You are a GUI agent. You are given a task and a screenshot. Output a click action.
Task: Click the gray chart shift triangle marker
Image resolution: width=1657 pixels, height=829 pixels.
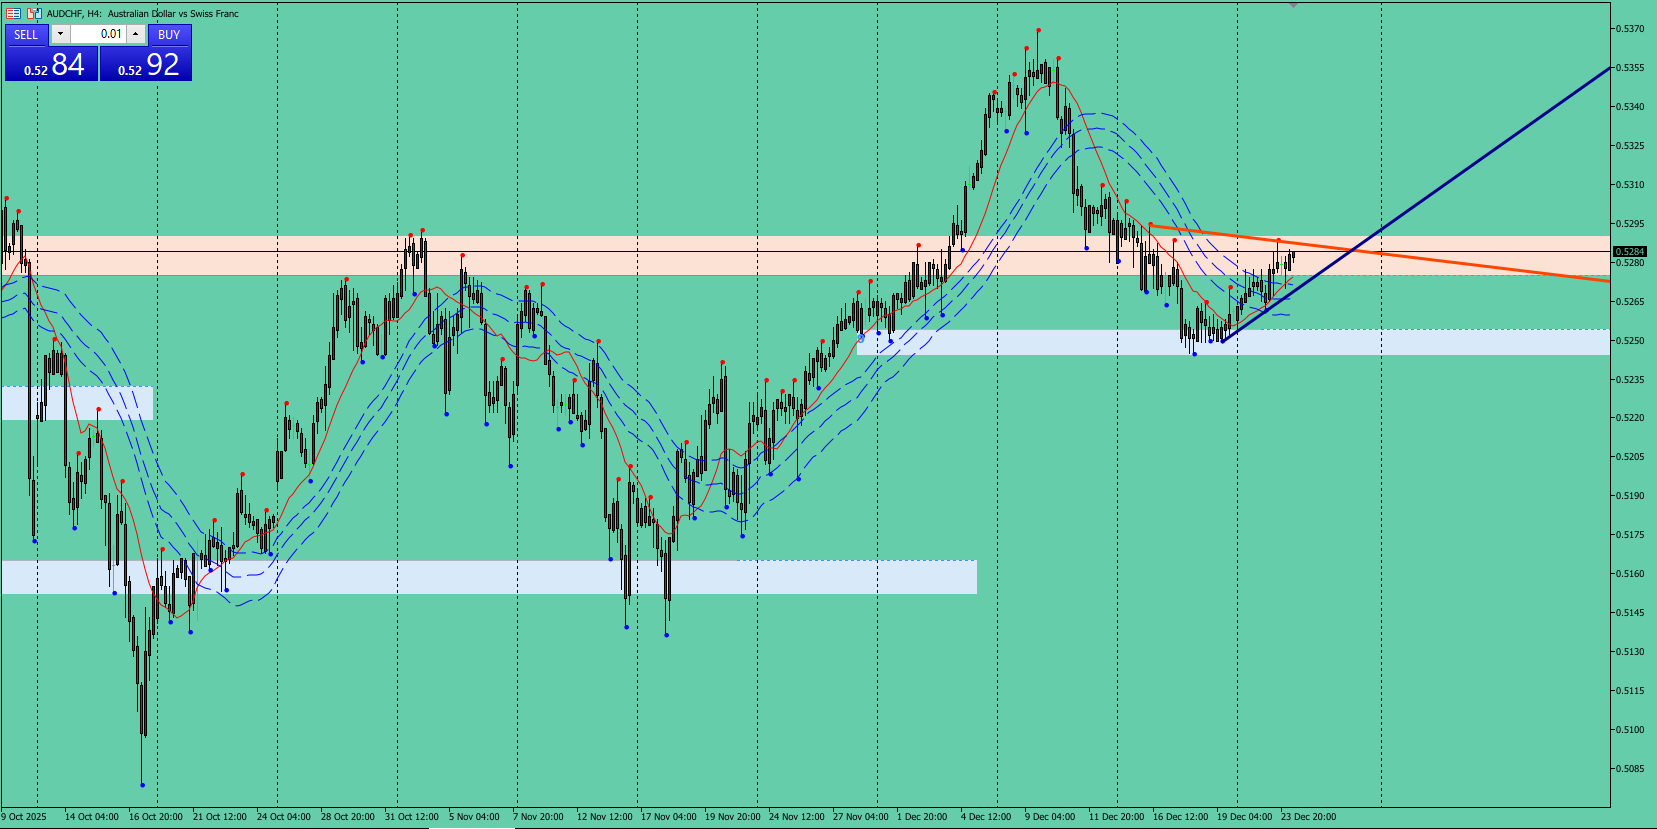point(1293,5)
